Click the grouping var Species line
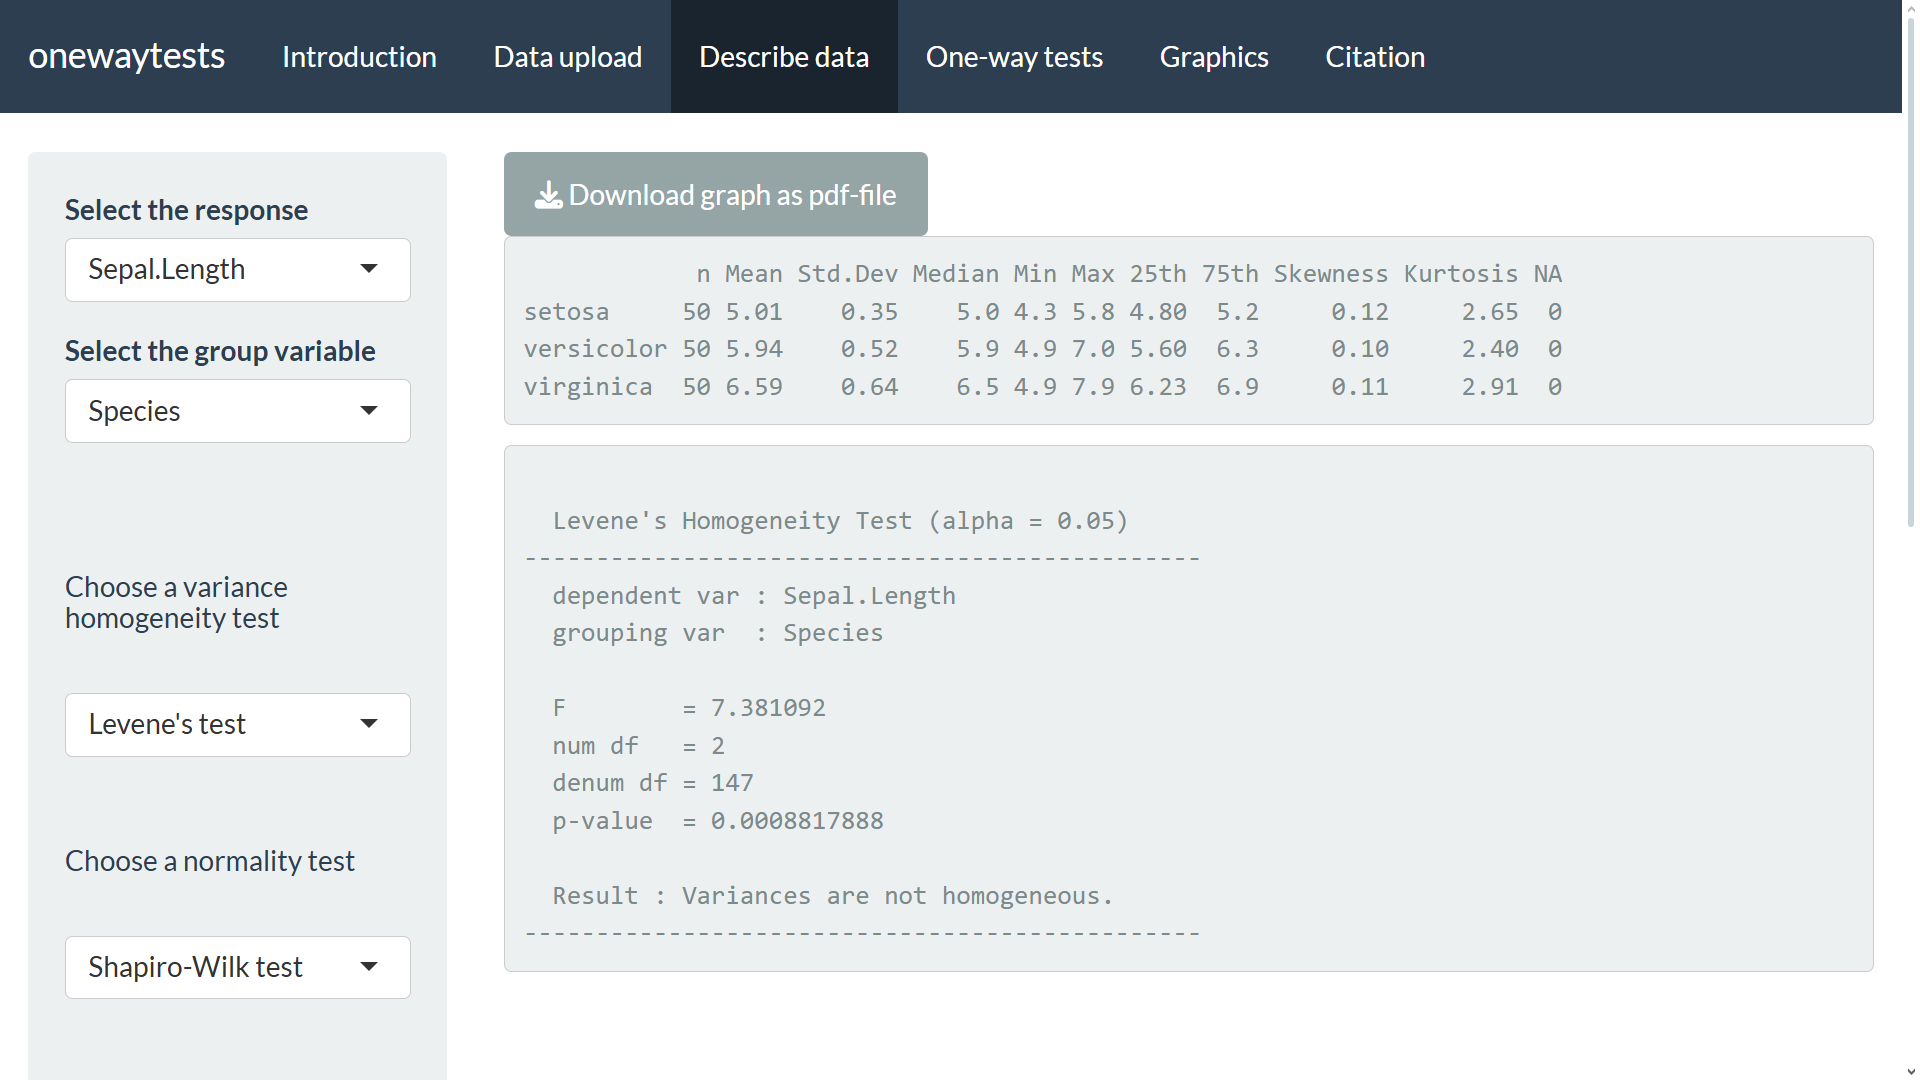Viewport: 1920px width, 1080px height. pyautogui.click(x=718, y=633)
